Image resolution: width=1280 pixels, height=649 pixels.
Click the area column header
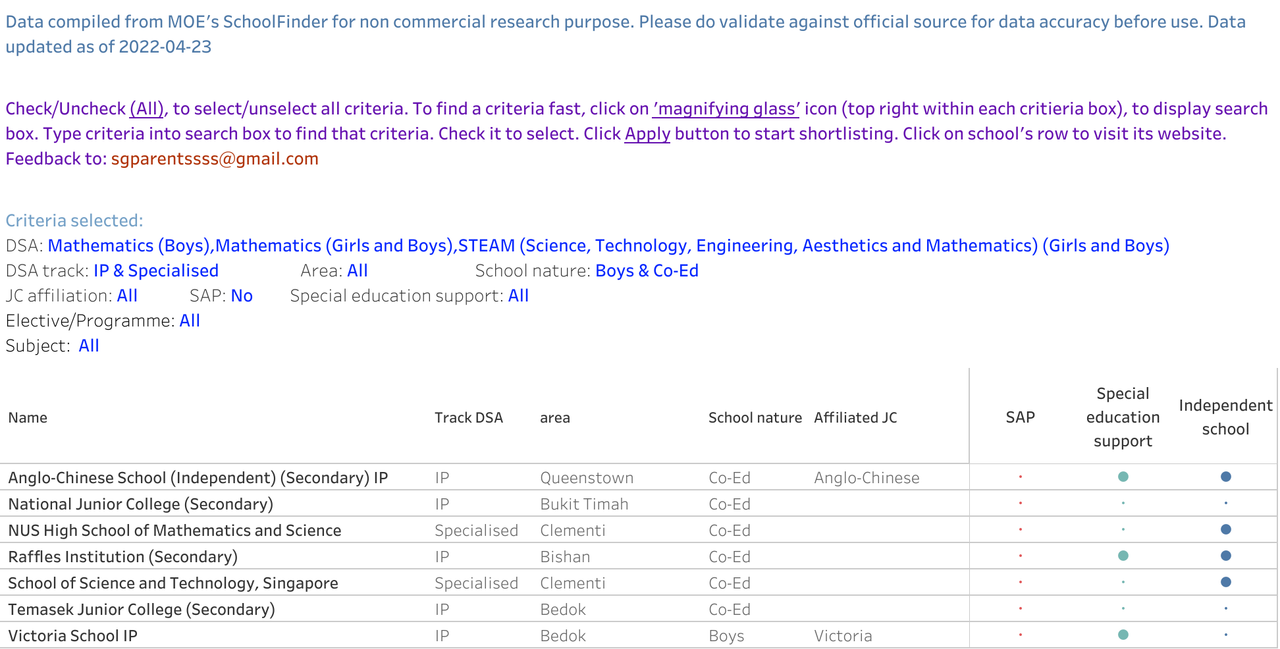tap(555, 418)
